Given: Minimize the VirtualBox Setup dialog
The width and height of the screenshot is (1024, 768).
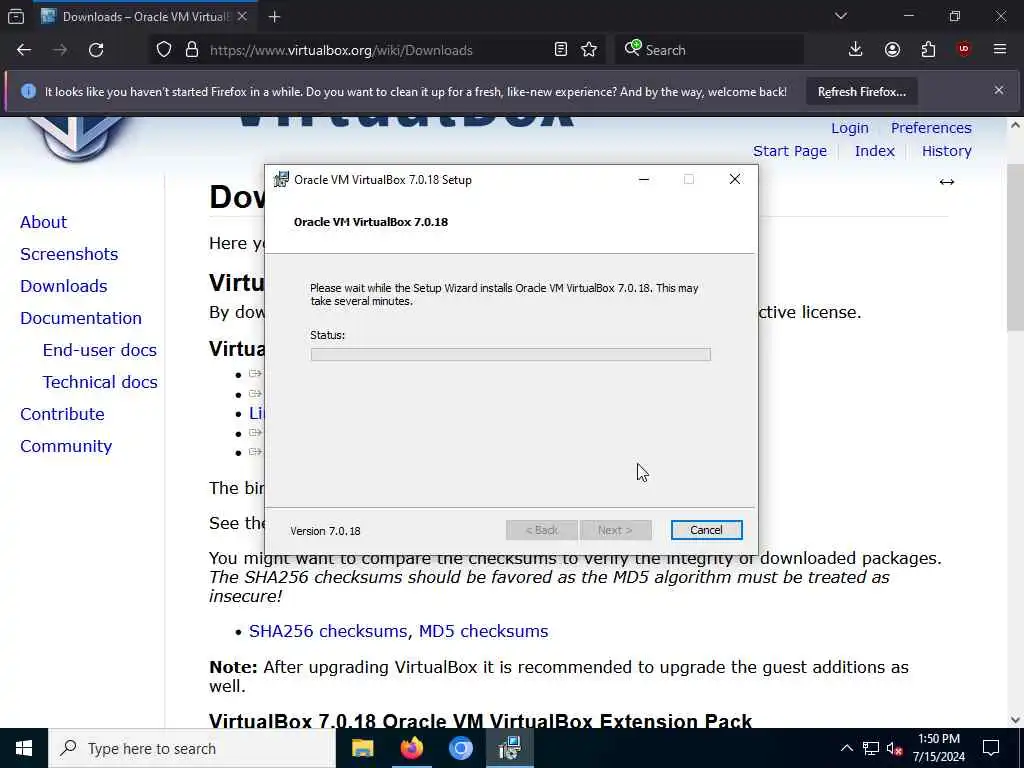Looking at the screenshot, I should pos(643,179).
